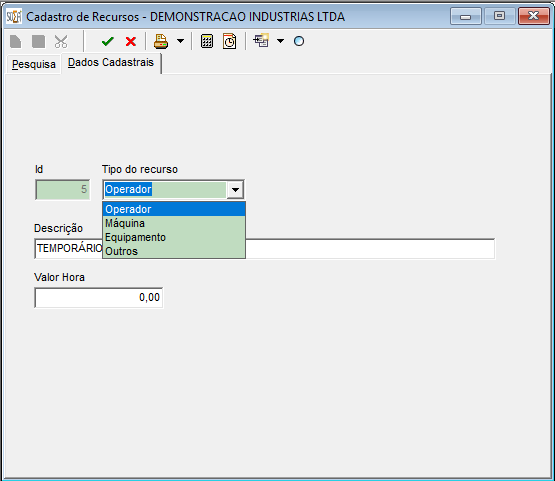This screenshot has width=555, height=481.
Task: Click the gray save square icon
Action: 38,41
